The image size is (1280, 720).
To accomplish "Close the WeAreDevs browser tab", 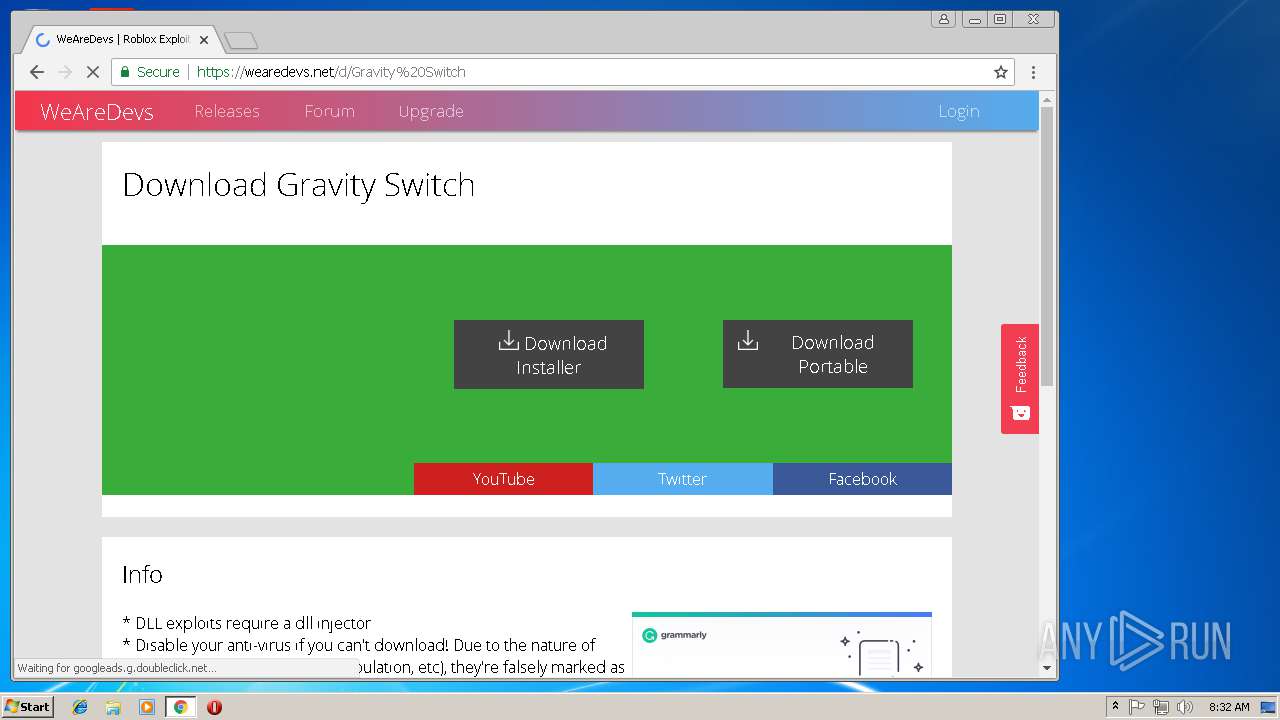I will click(x=204, y=40).
